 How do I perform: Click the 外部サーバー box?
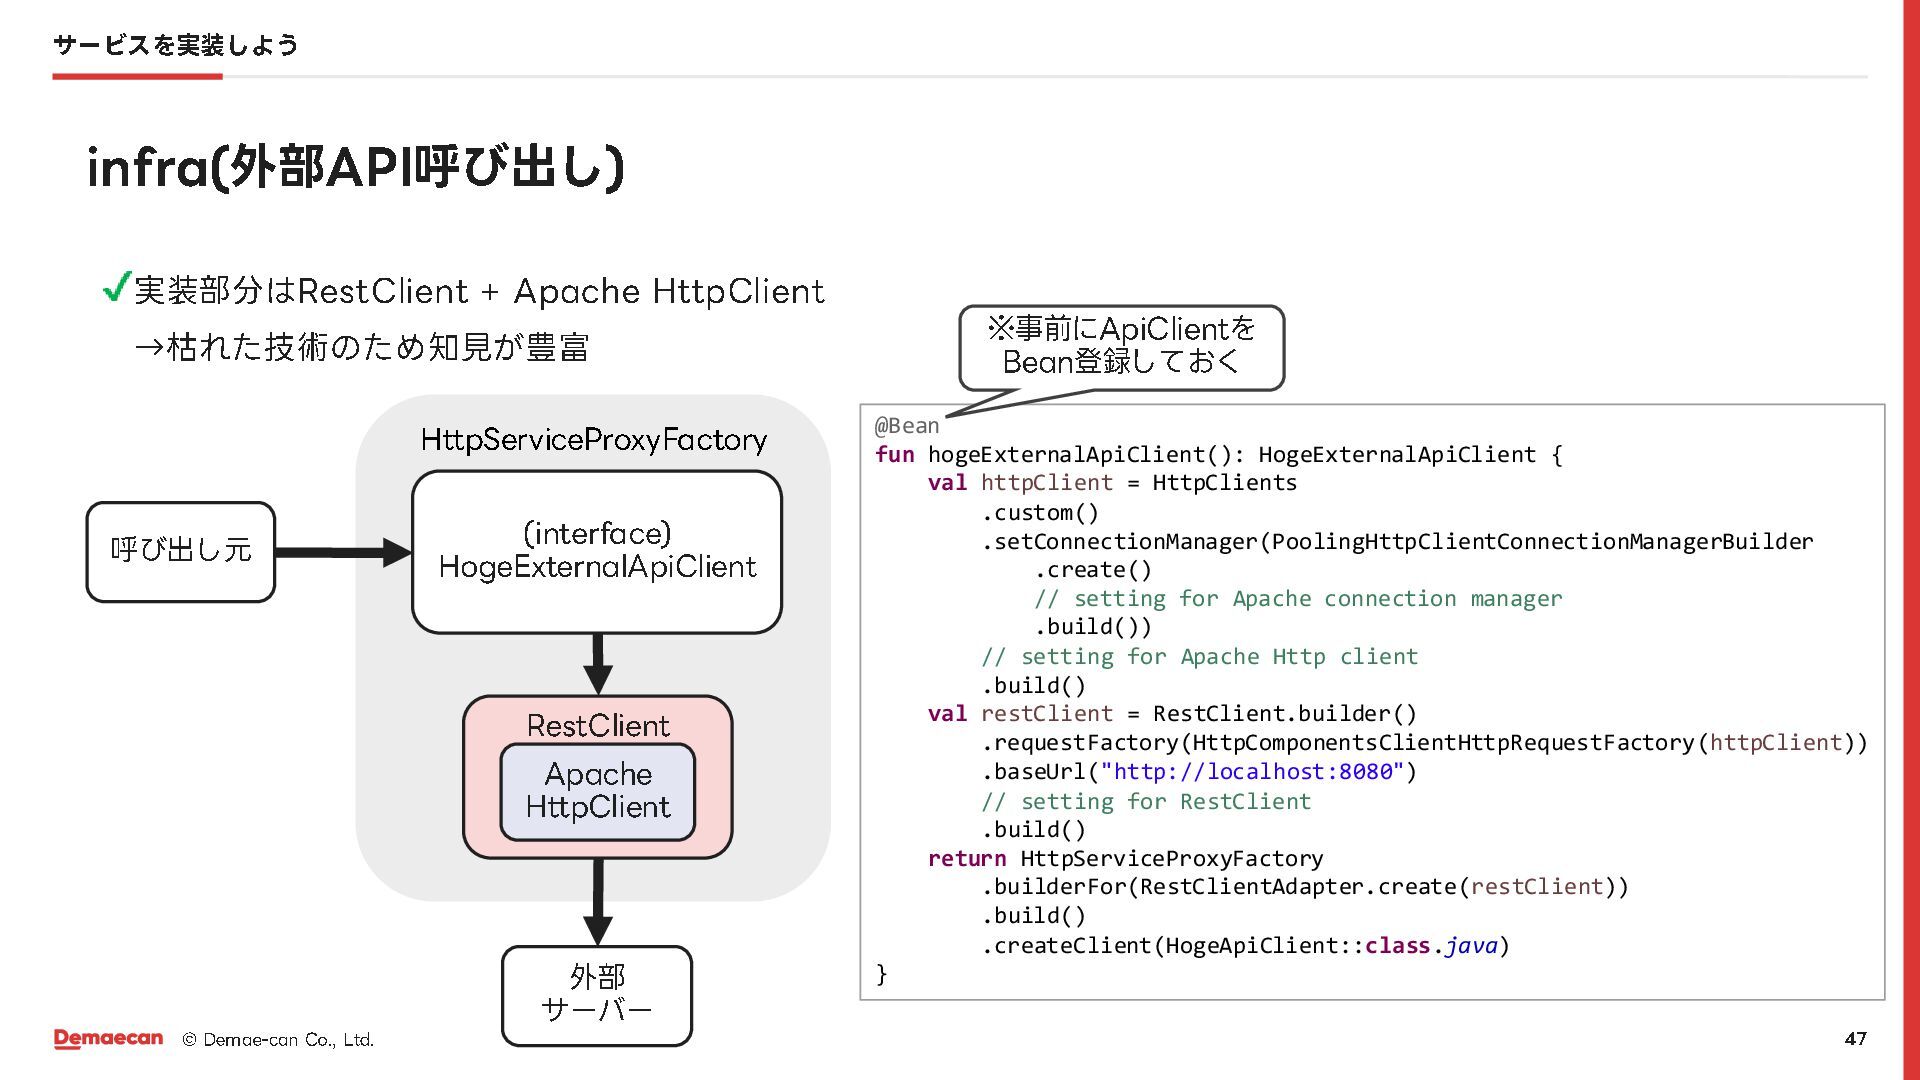[597, 995]
